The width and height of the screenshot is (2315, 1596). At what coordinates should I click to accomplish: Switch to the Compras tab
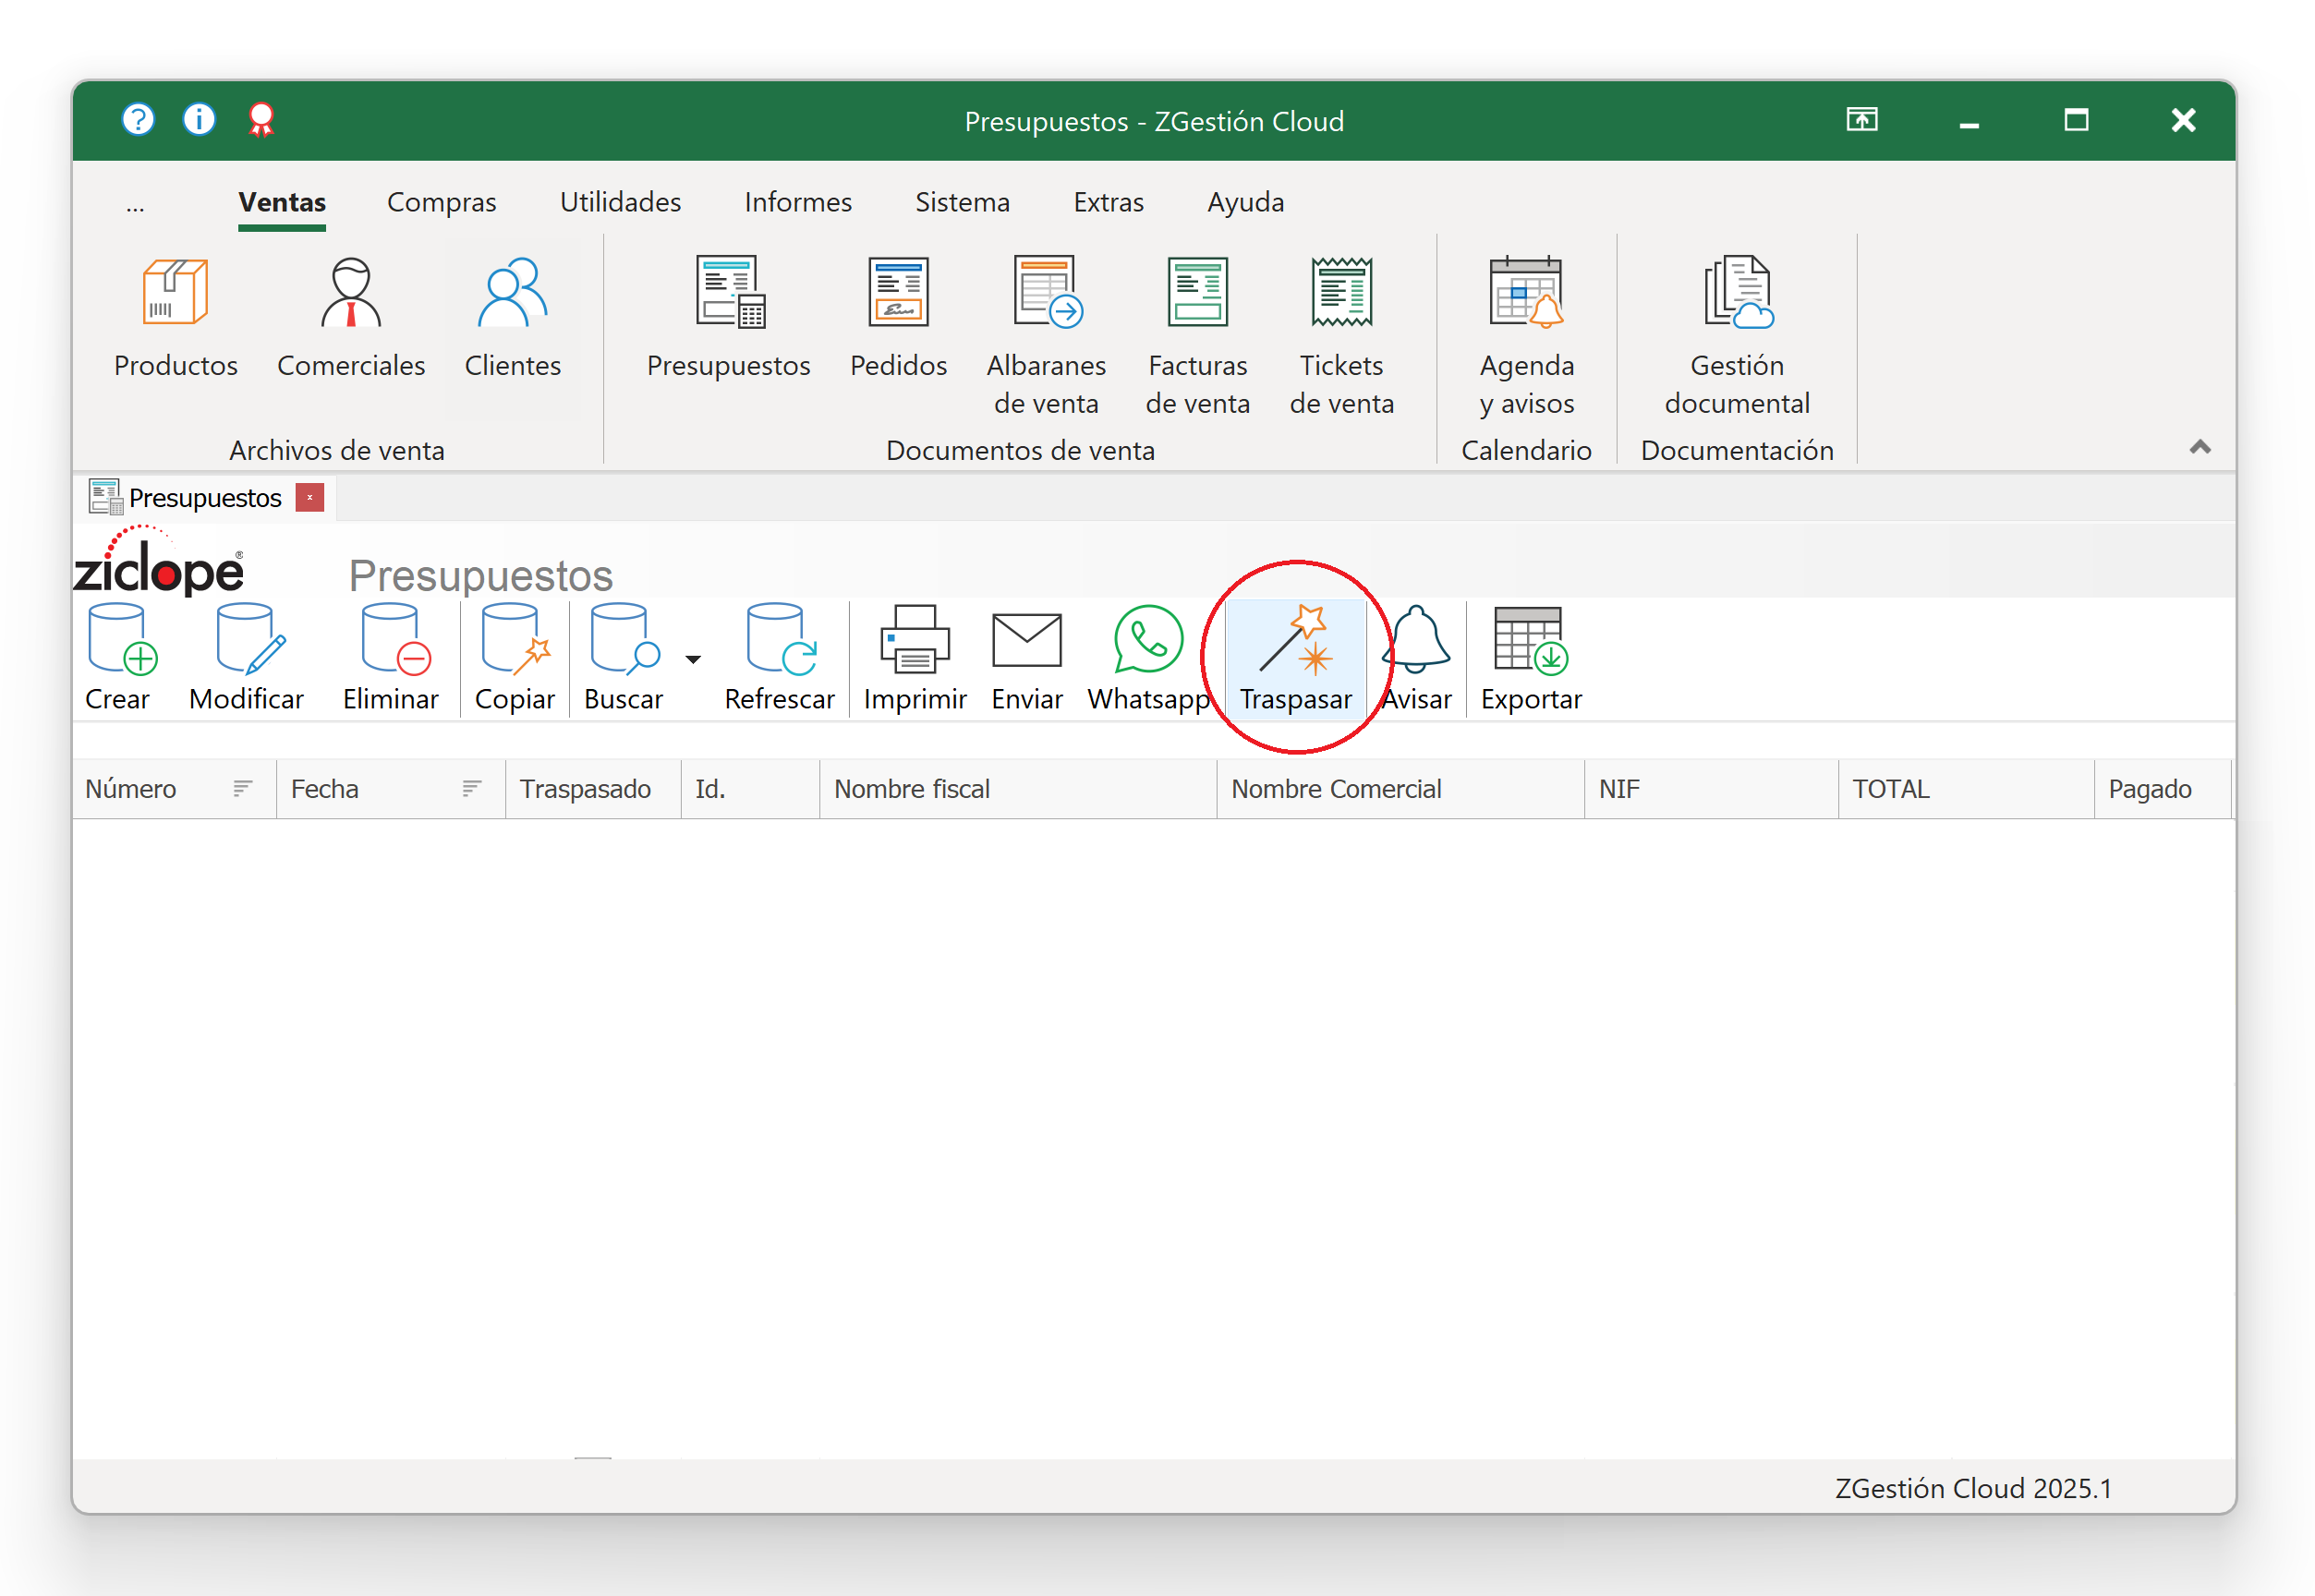(x=441, y=203)
